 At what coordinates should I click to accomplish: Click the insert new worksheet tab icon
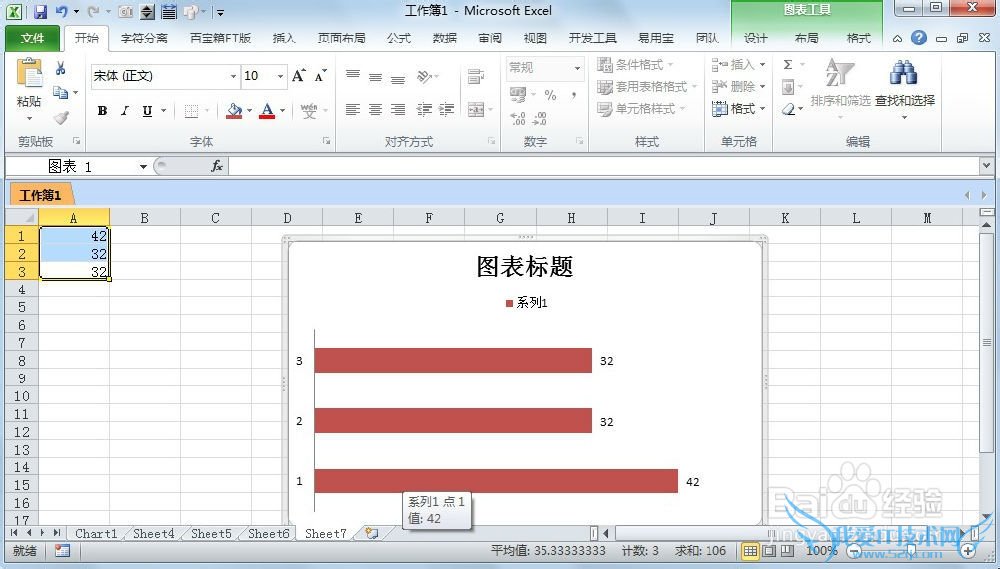pyautogui.click(x=372, y=533)
